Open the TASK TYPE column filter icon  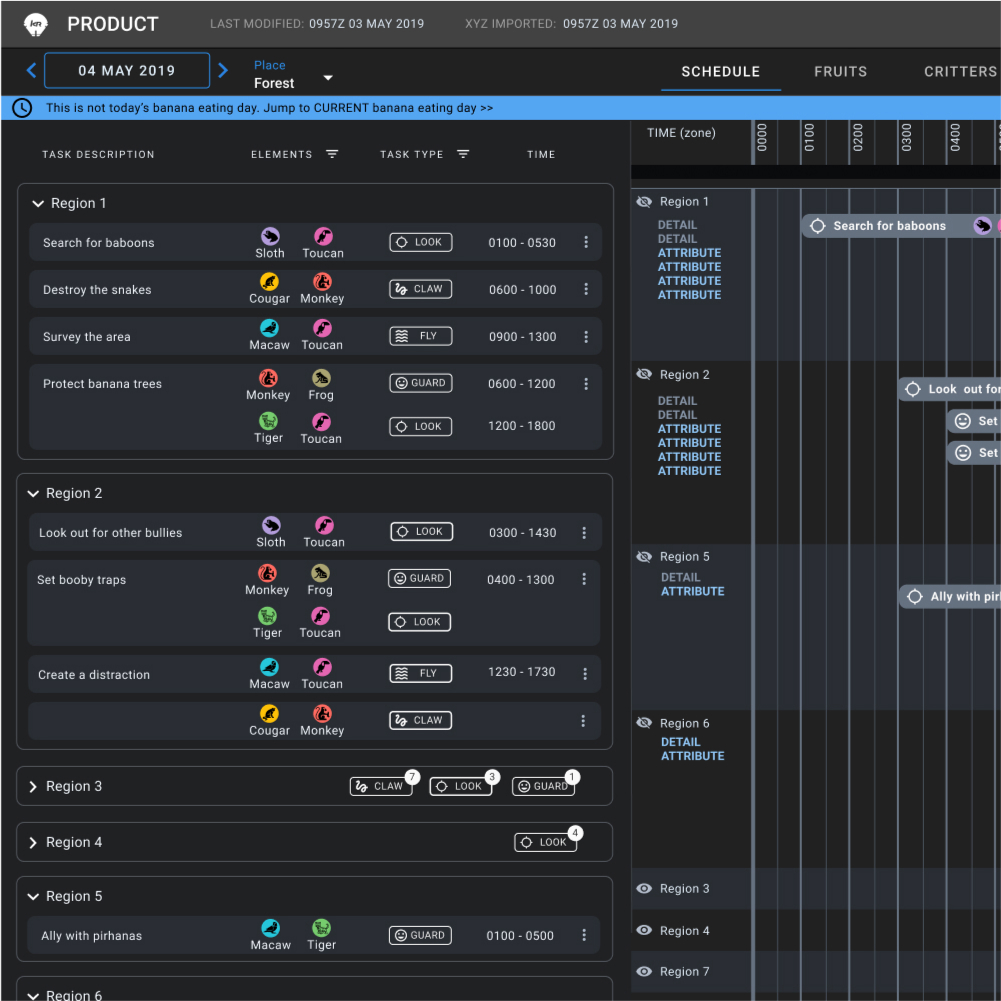[x=463, y=154]
